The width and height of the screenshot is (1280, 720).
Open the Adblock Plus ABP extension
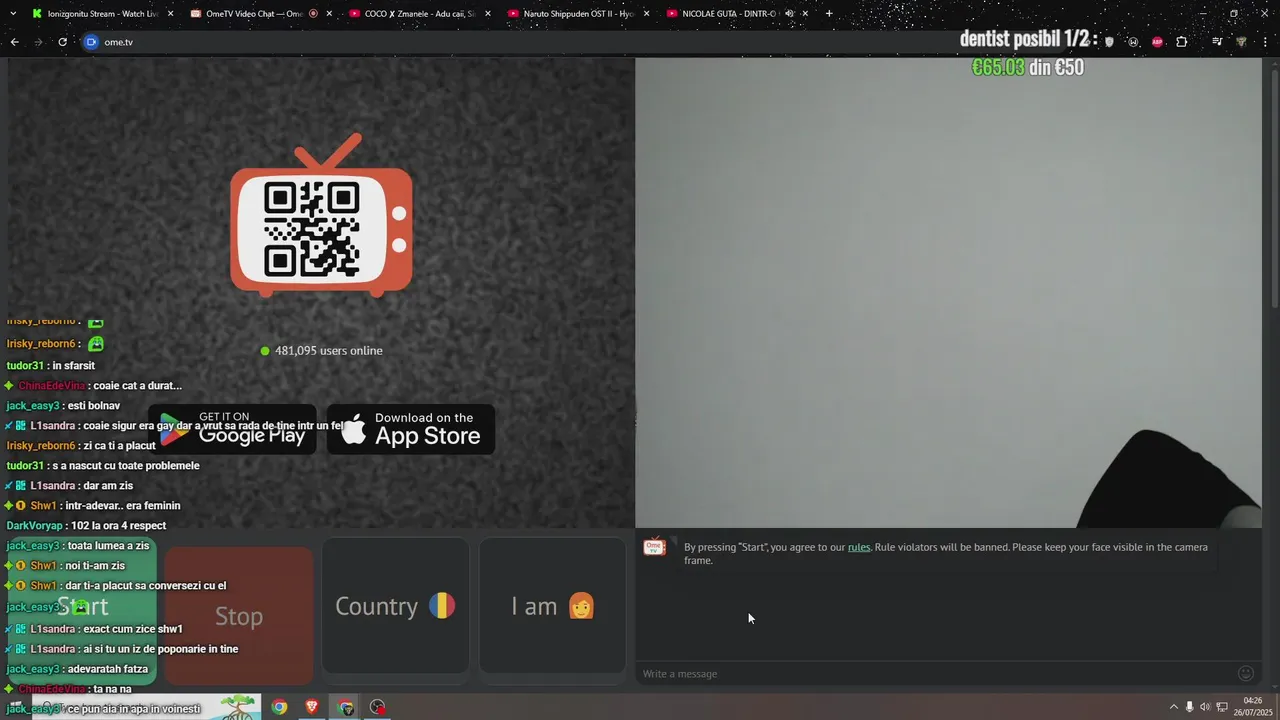pyautogui.click(x=1157, y=42)
